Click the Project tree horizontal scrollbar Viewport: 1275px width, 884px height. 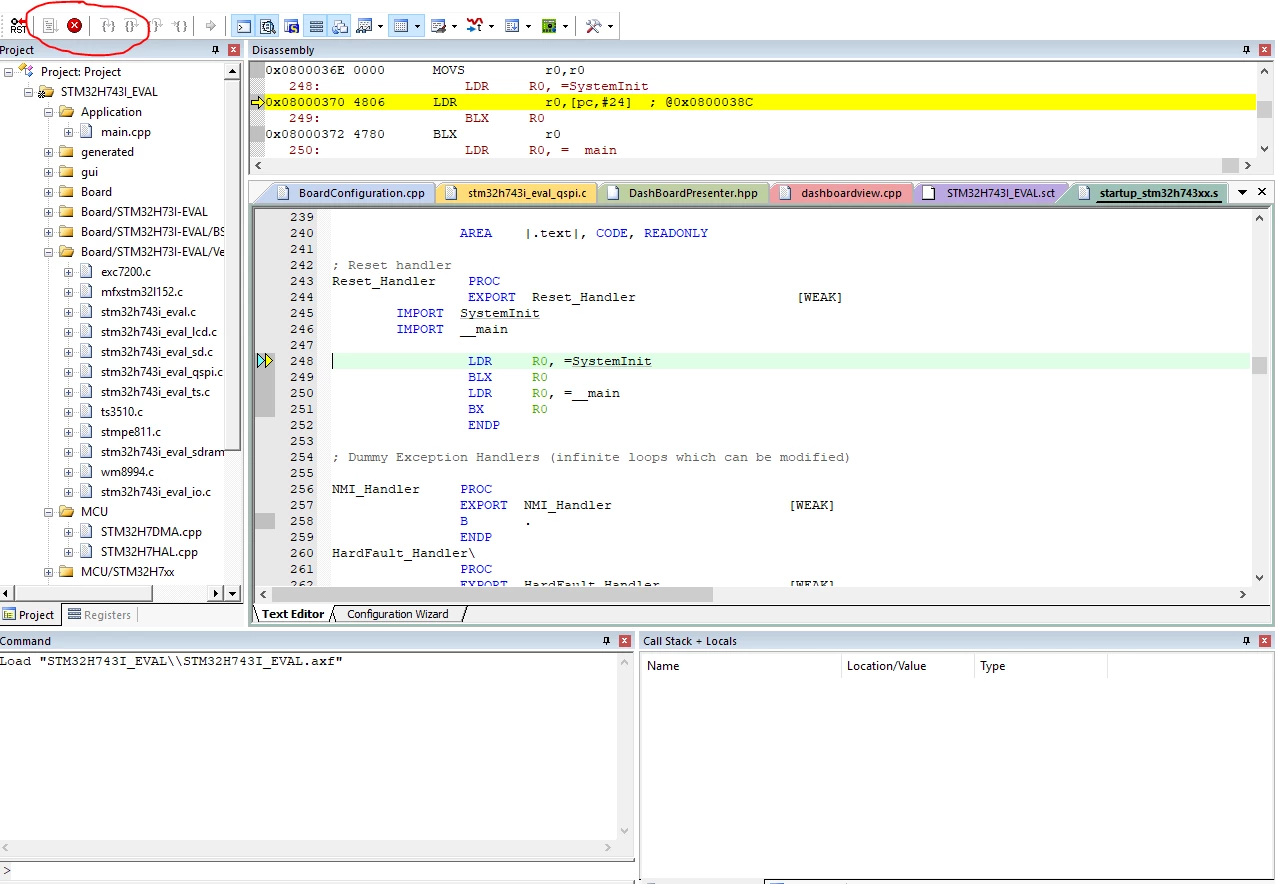(111, 593)
